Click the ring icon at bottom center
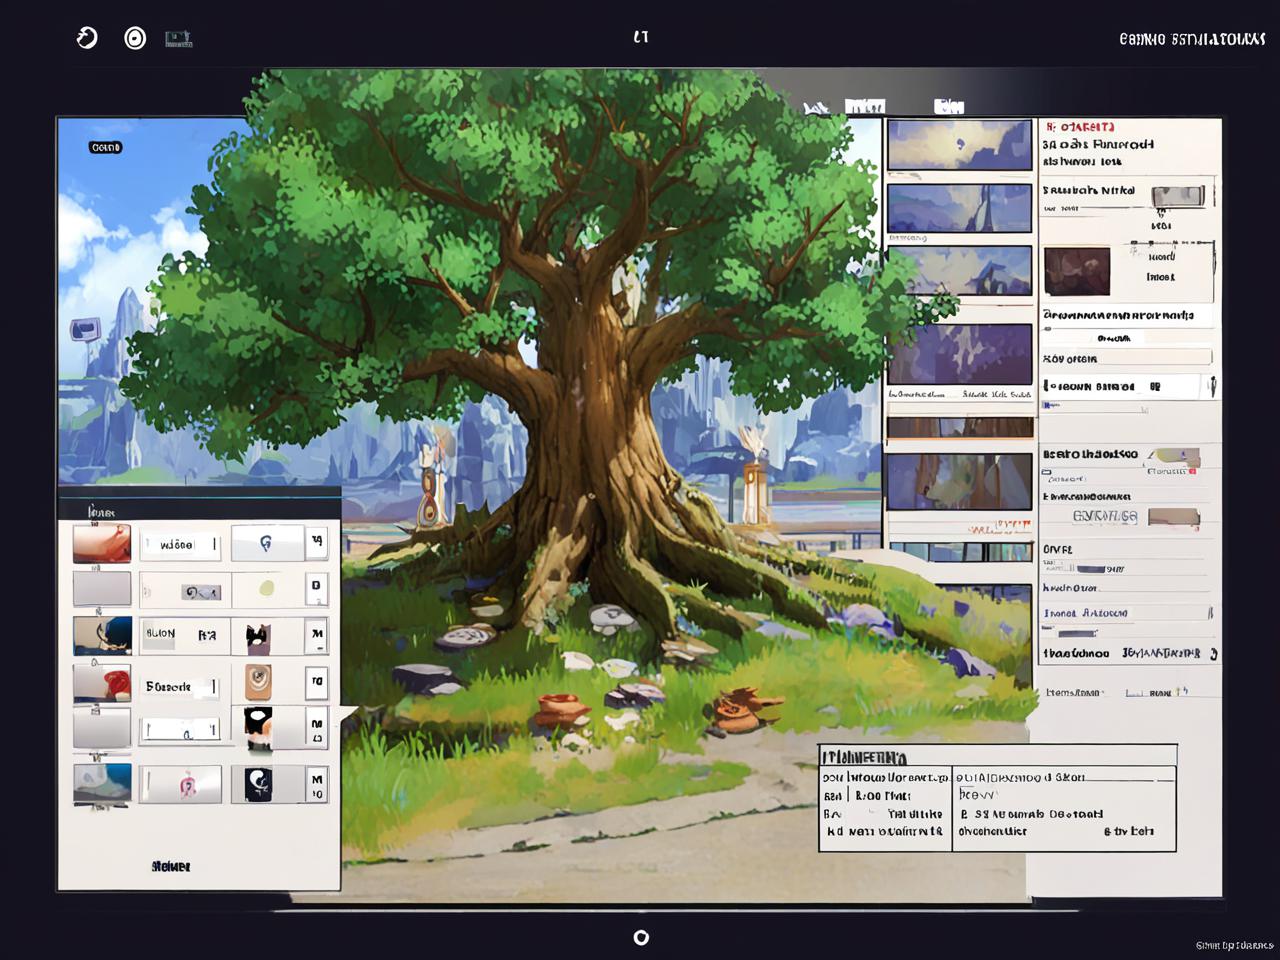Screen dimensions: 1280x960 click(641, 937)
